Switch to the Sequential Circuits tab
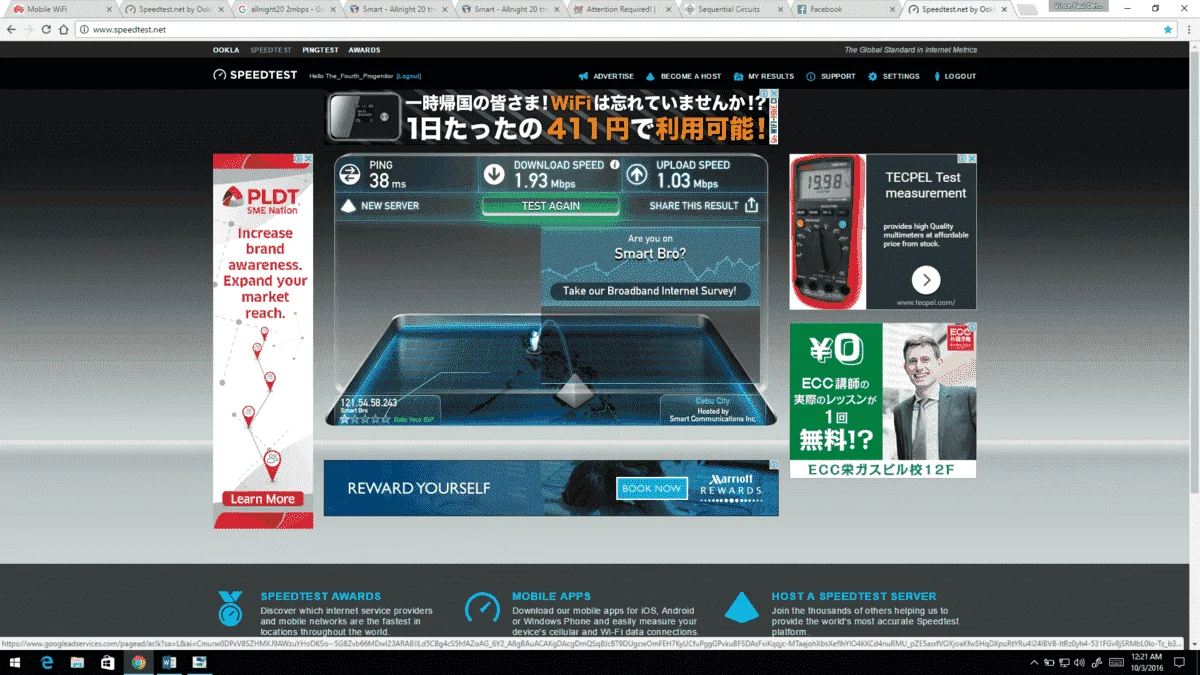Screen dimensions: 1200x675 coord(735,9)
